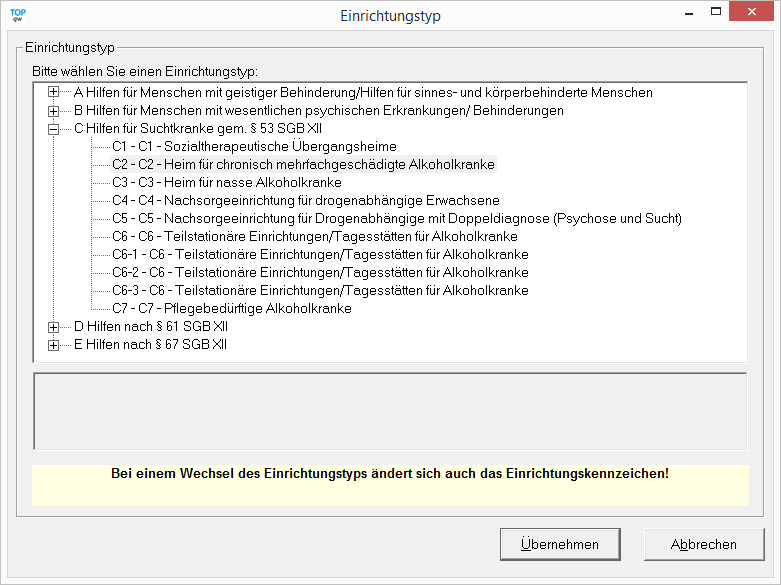This screenshot has width=781, height=585.
Task: Select the C6 Teilstationäre Einrichtungen entry
Action: coord(314,237)
